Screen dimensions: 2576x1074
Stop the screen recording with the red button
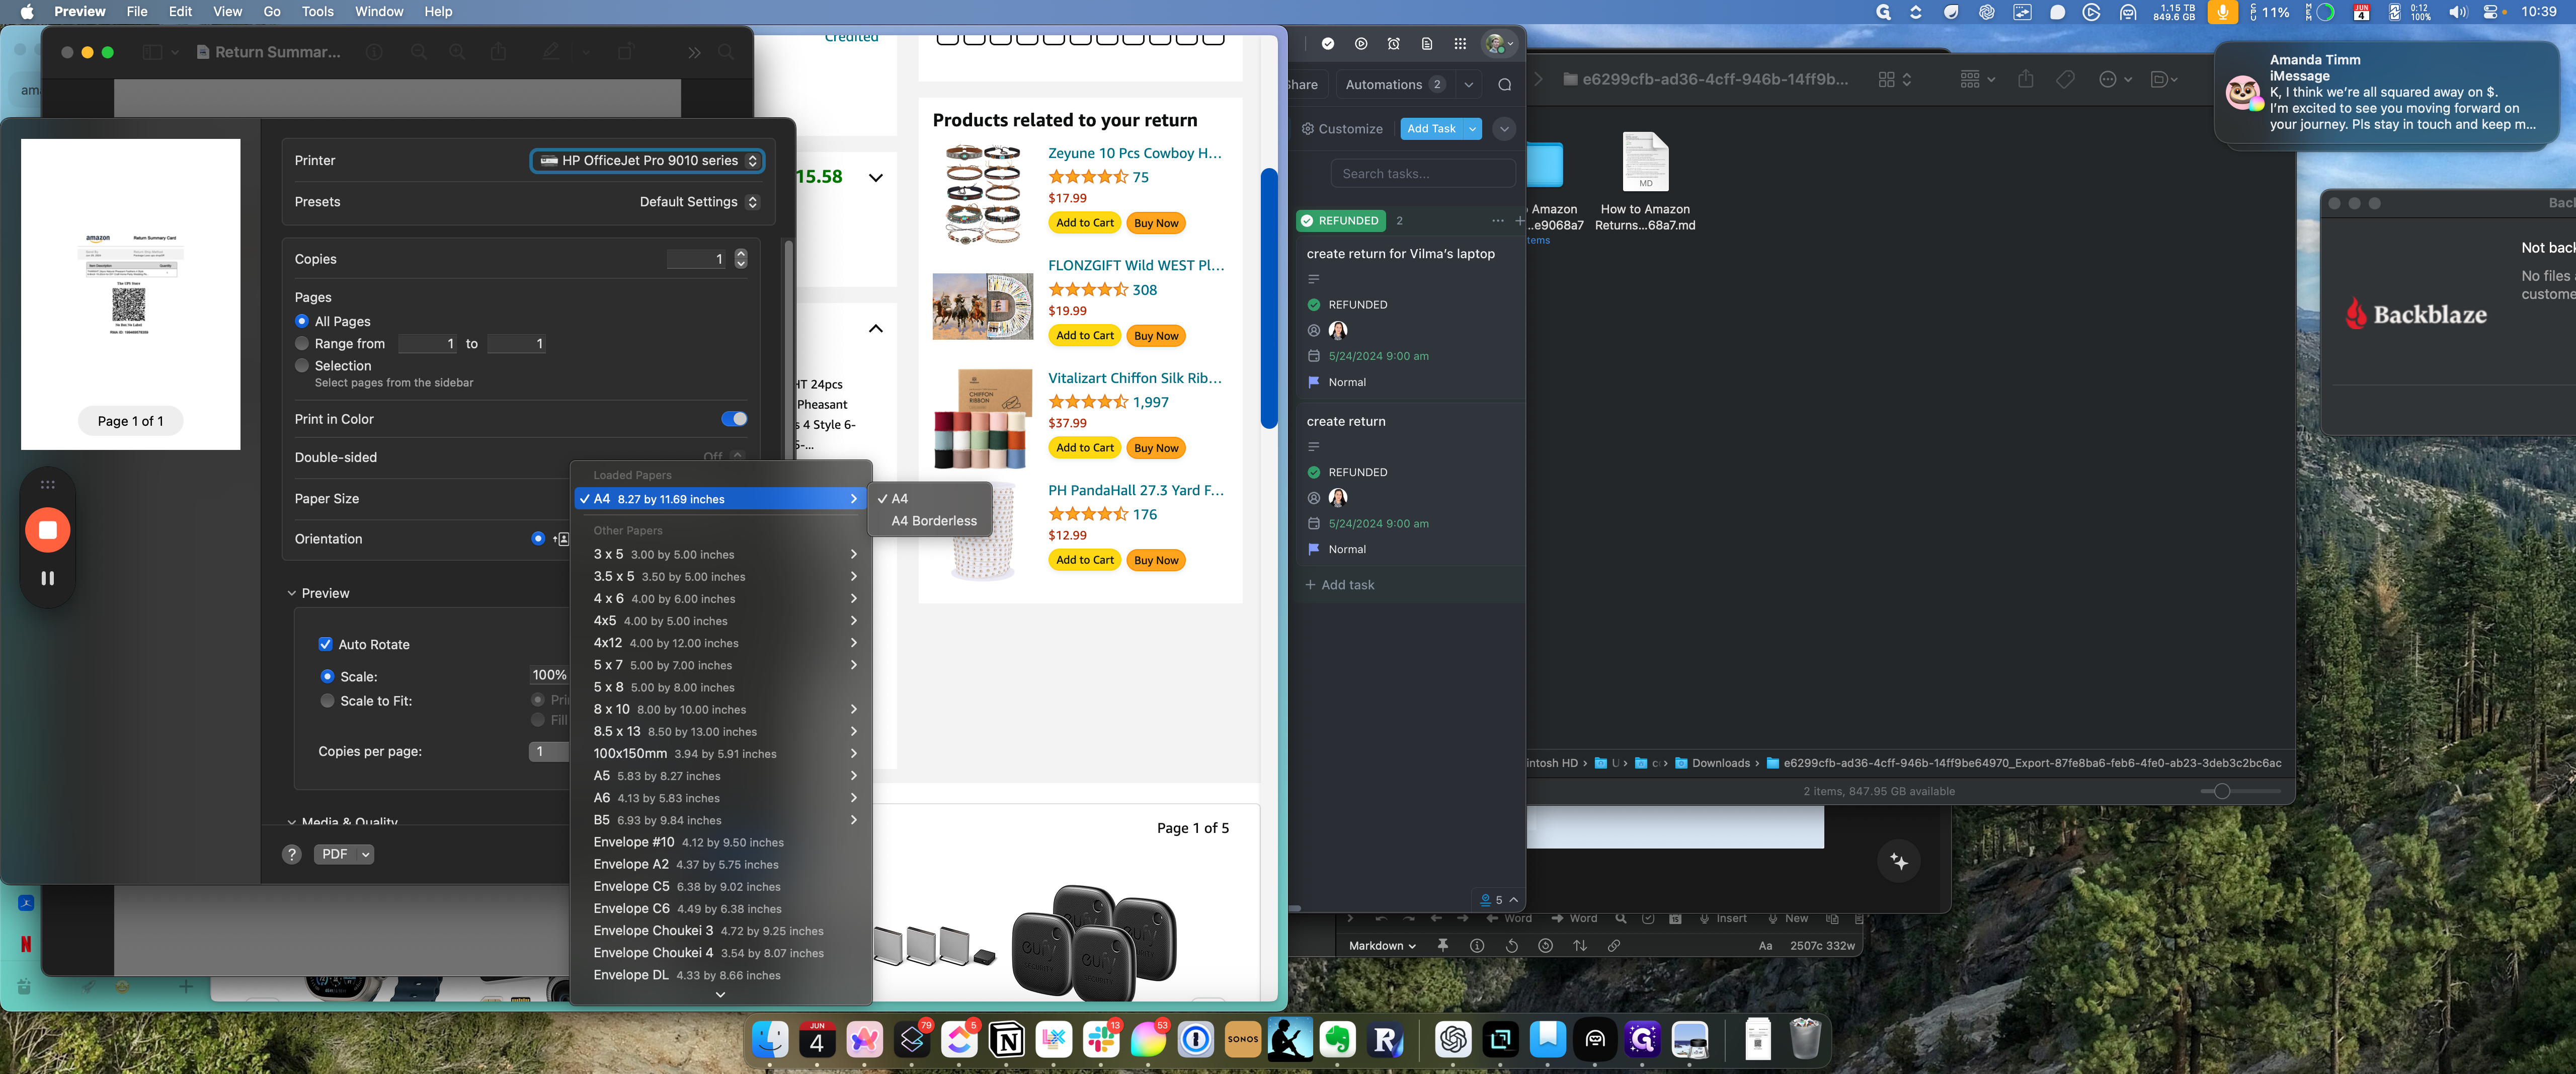(47, 530)
